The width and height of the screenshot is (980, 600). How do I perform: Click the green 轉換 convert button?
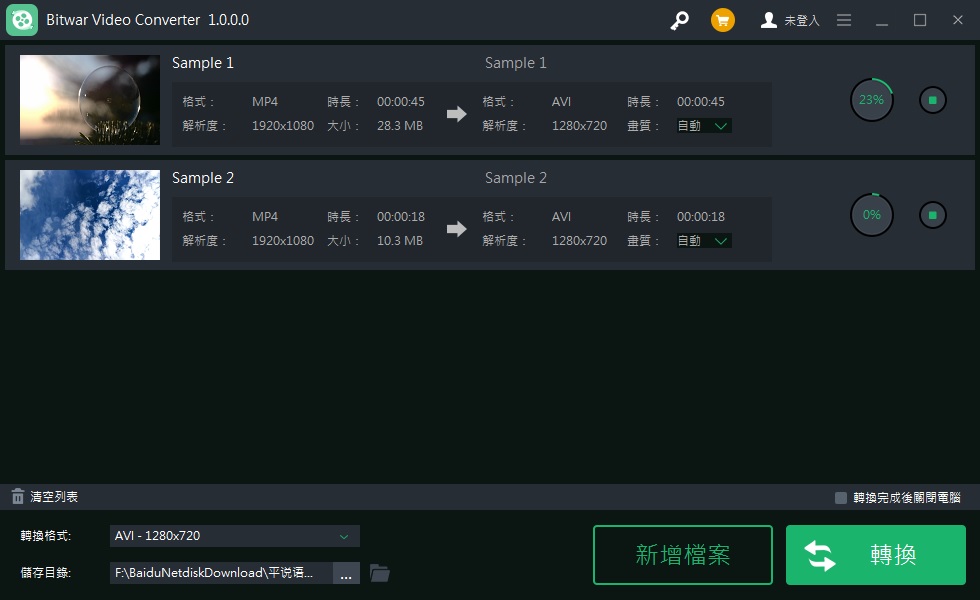point(876,555)
